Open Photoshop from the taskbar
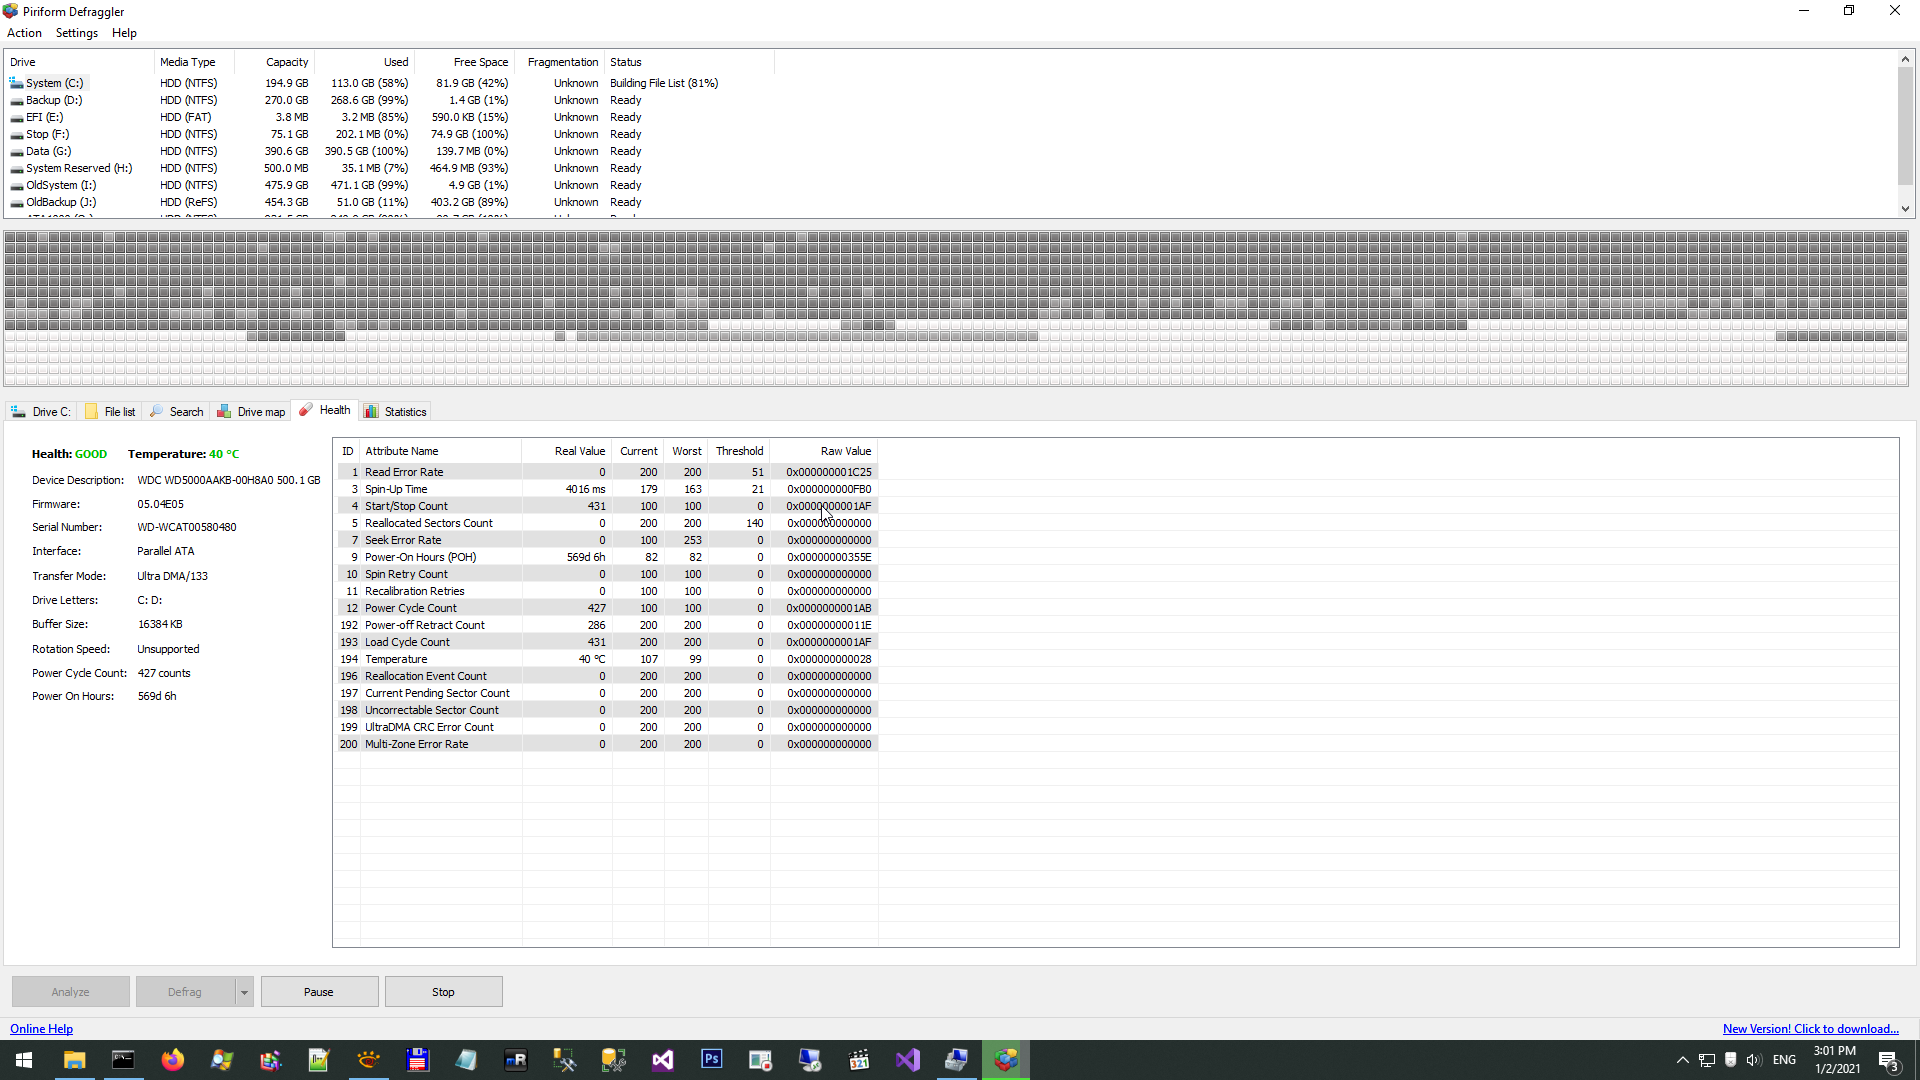This screenshot has height=1080, width=1920. coord(711,1060)
